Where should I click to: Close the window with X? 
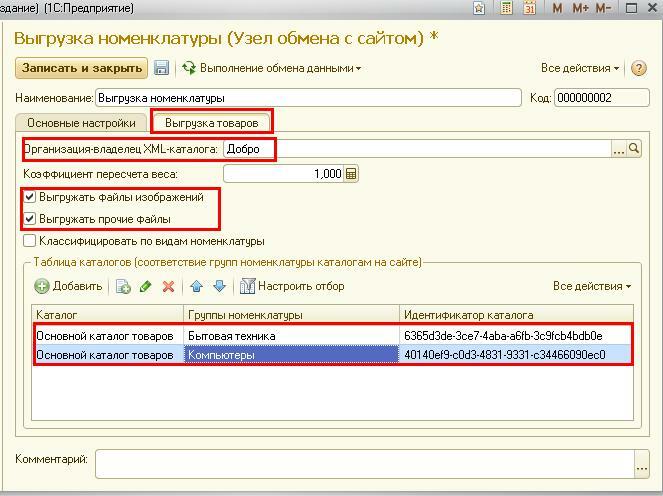[x=653, y=8]
